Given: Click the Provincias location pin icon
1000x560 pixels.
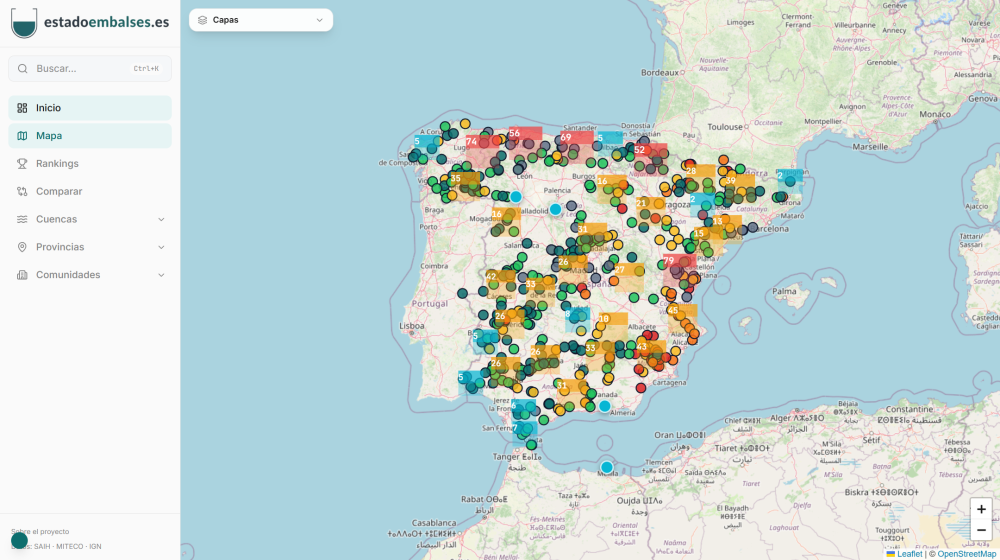Looking at the screenshot, I should click(x=22, y=247).
